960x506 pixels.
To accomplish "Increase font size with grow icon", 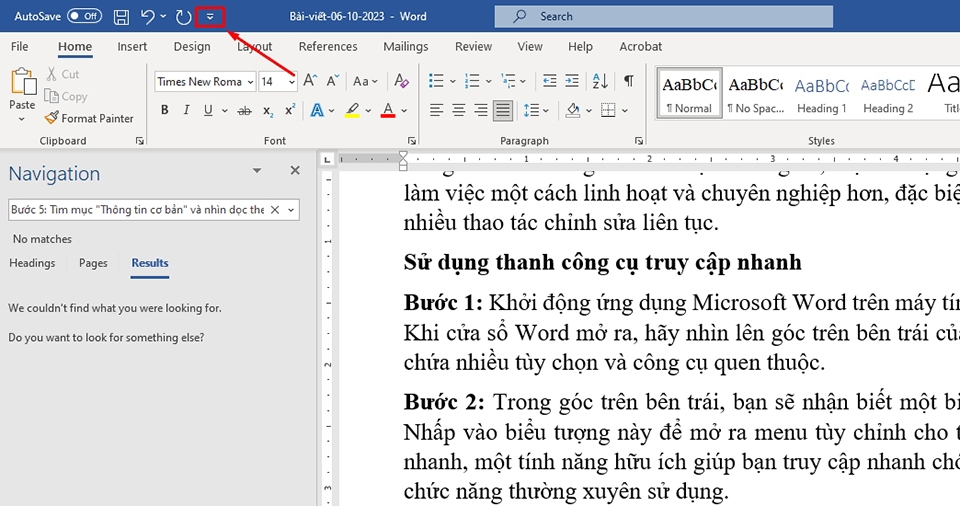I will (310, 81).
